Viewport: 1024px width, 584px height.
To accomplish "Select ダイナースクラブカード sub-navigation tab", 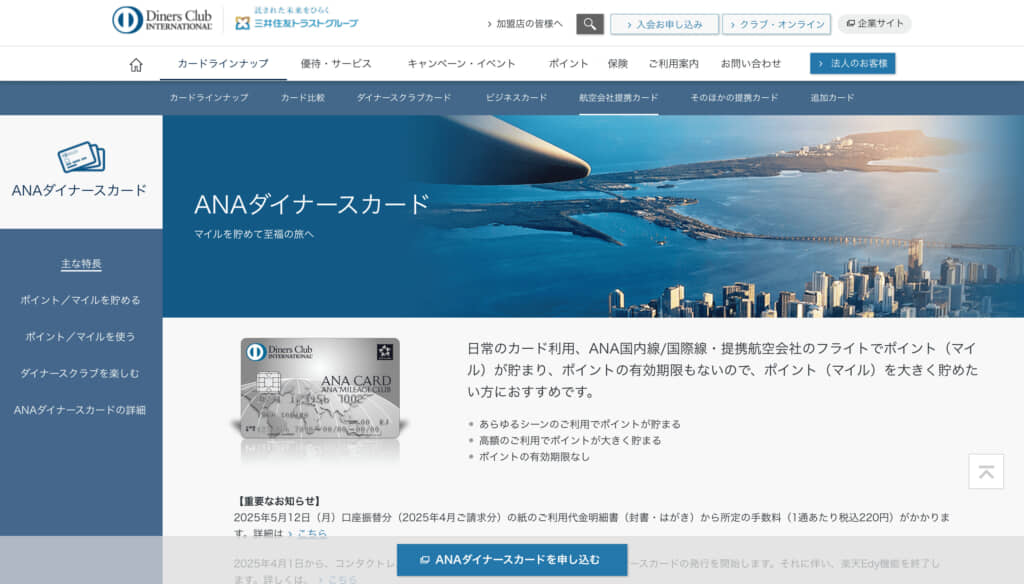I will [404, 98].
